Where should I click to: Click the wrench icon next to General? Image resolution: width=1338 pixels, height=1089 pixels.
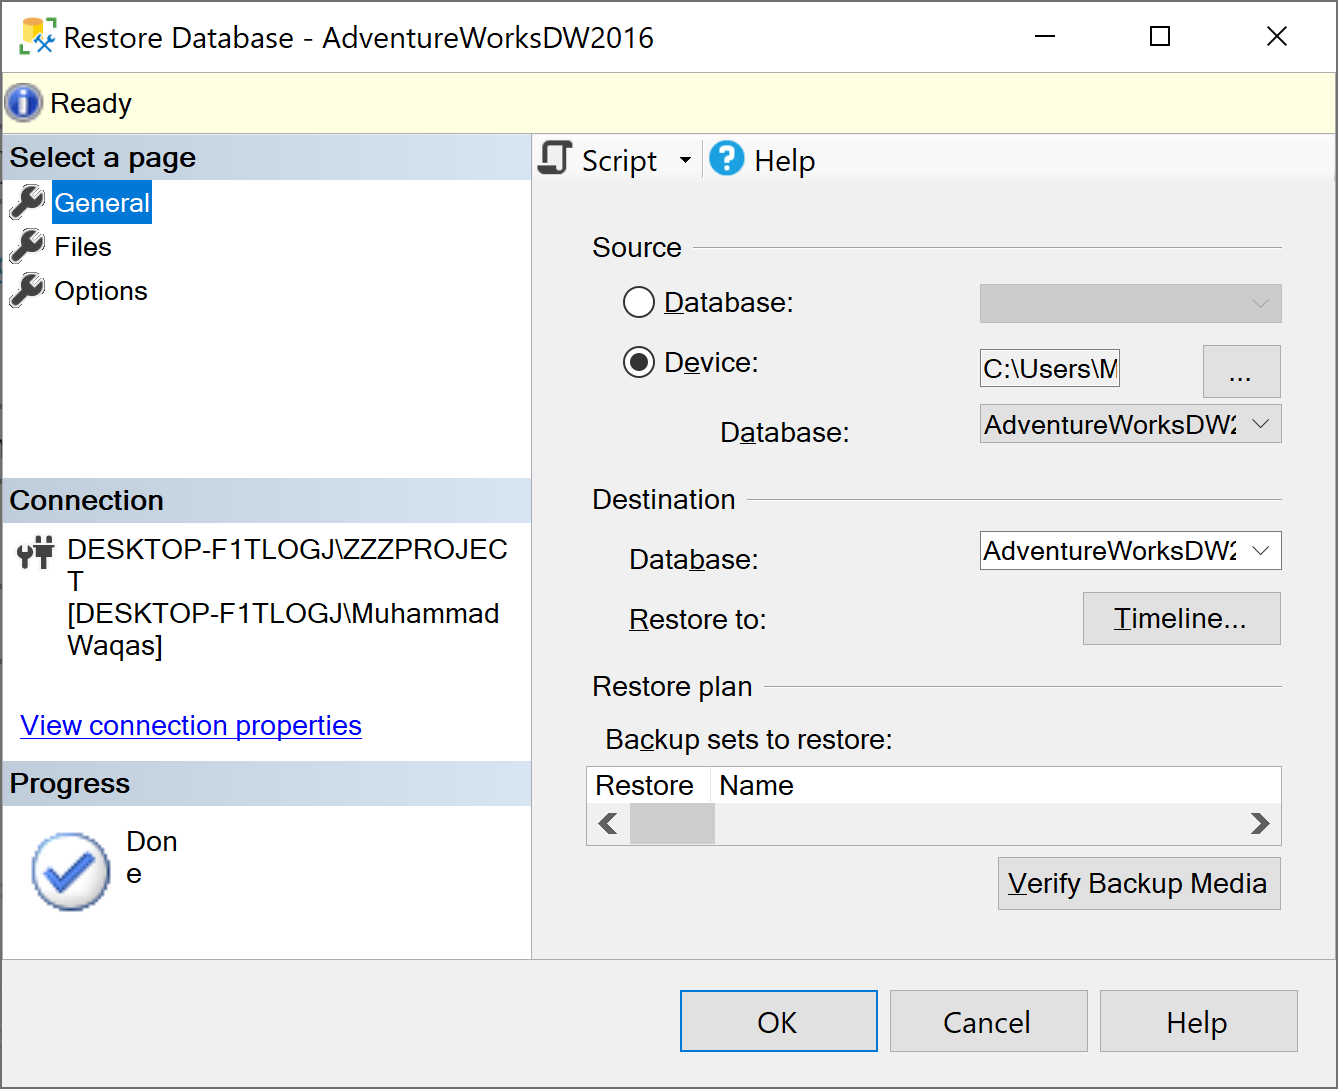[x=27, y=202]
